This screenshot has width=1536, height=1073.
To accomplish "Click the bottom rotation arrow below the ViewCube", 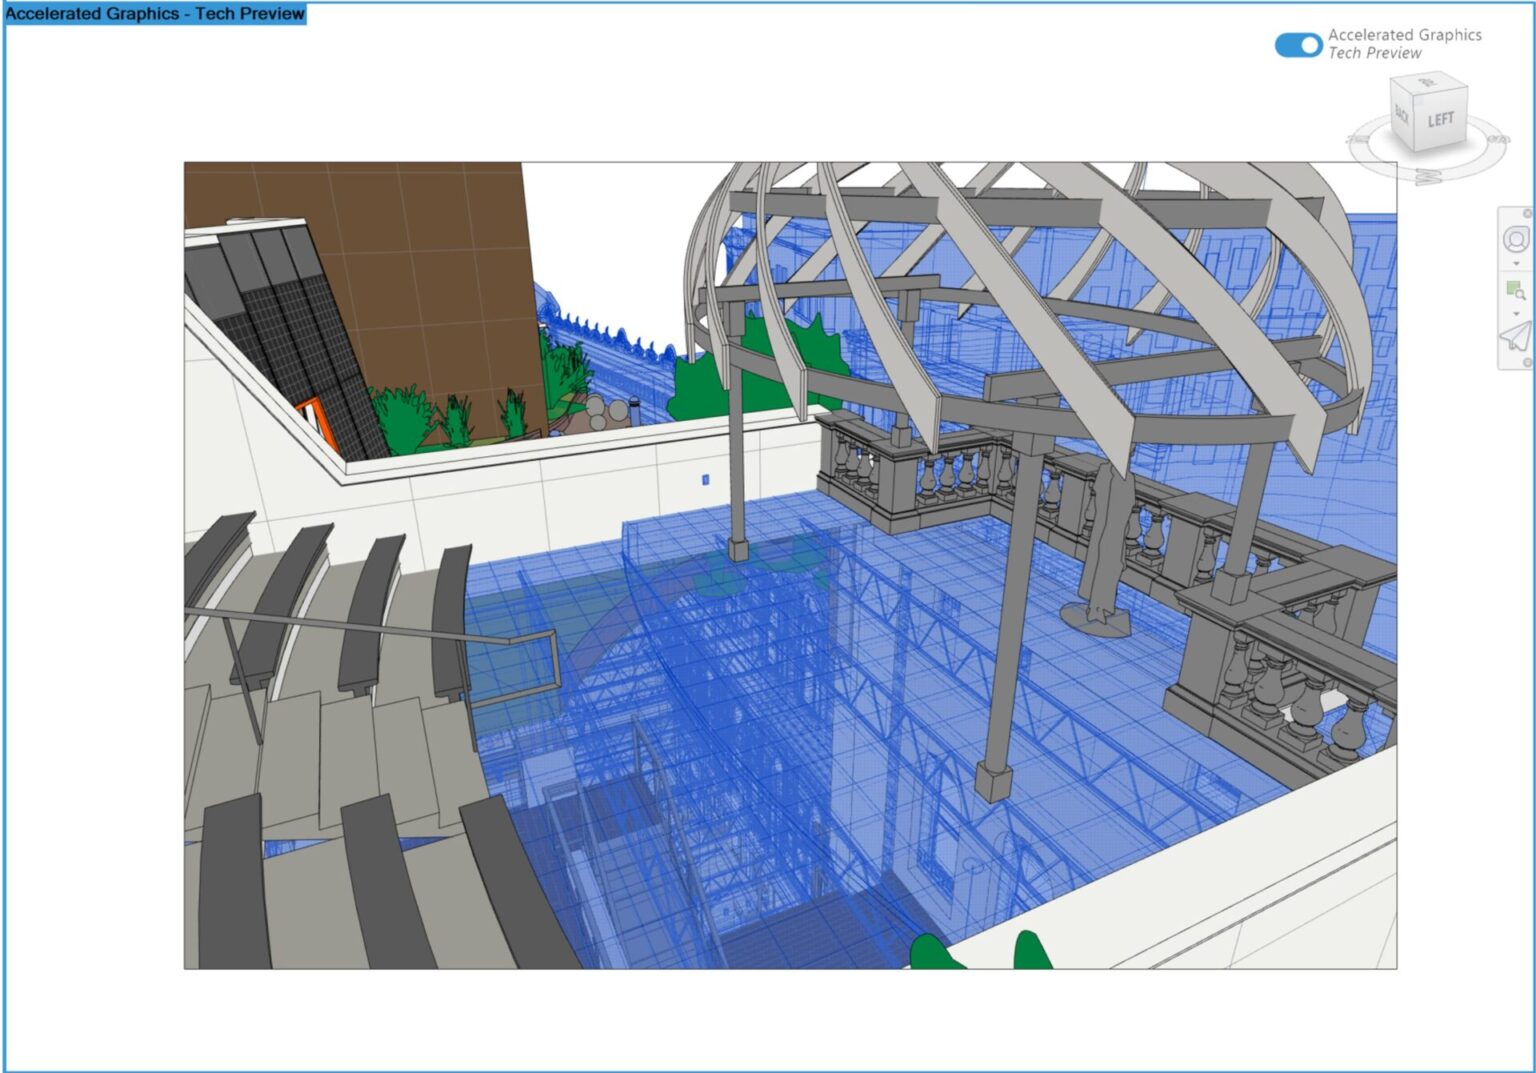I will (1428, 177).
